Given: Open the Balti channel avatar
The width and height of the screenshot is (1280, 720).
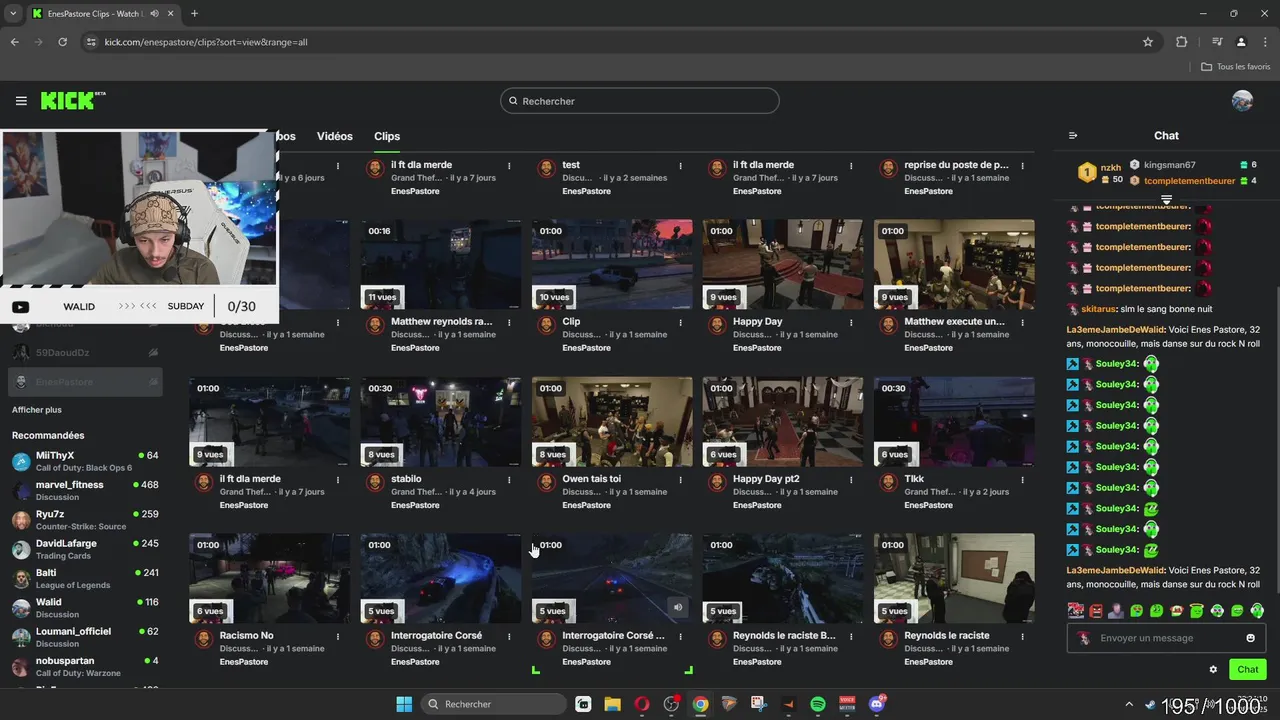Looking at the screenshot, I should coord(21,579).
